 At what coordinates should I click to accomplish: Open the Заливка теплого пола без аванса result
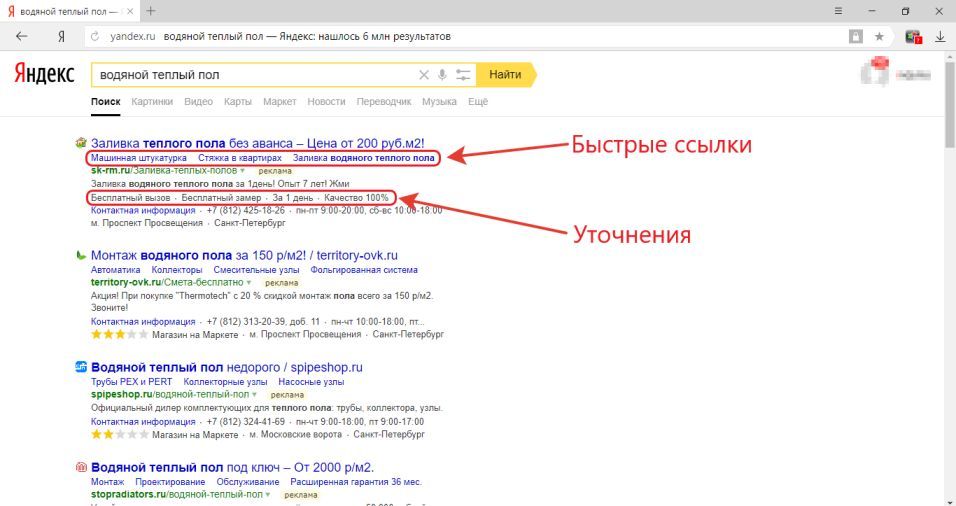[257, 143]
